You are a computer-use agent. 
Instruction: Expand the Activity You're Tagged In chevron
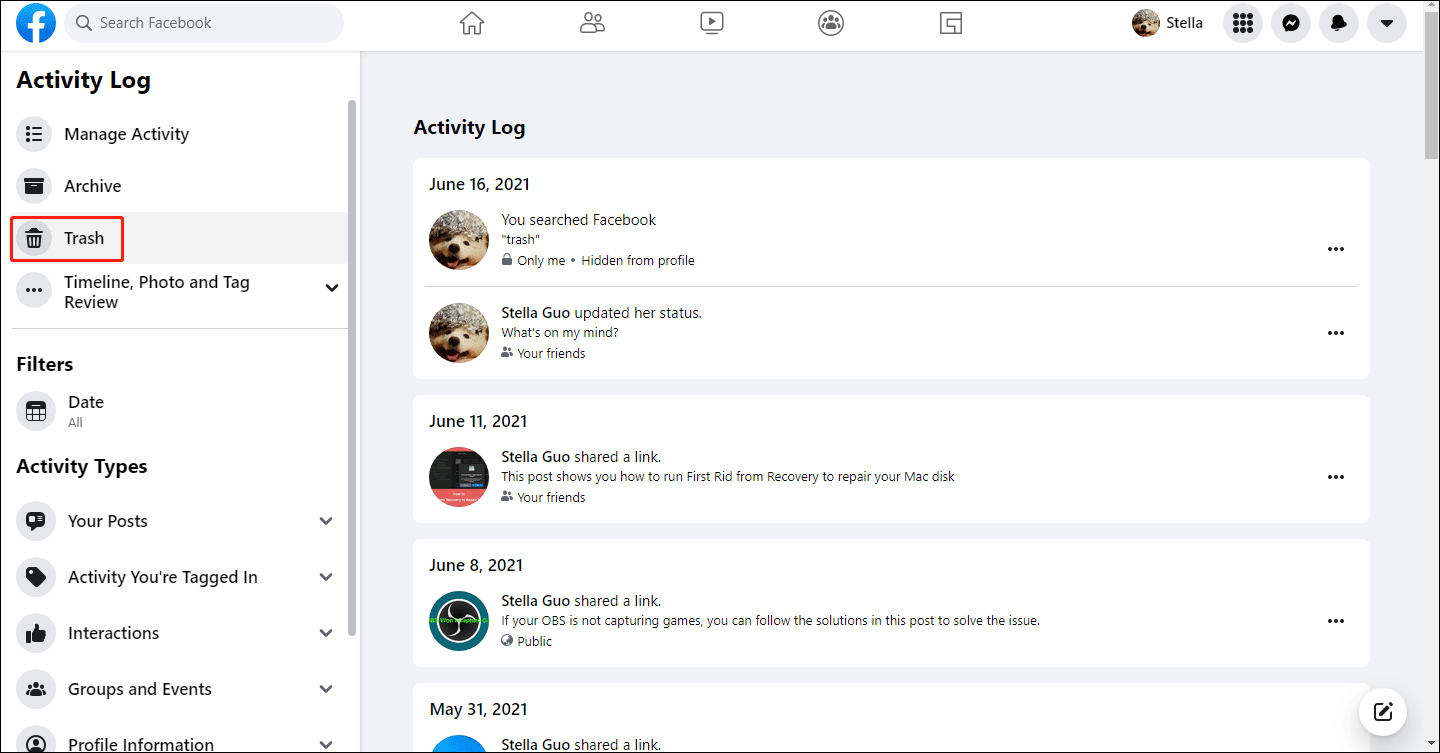[x=326, y=577]
